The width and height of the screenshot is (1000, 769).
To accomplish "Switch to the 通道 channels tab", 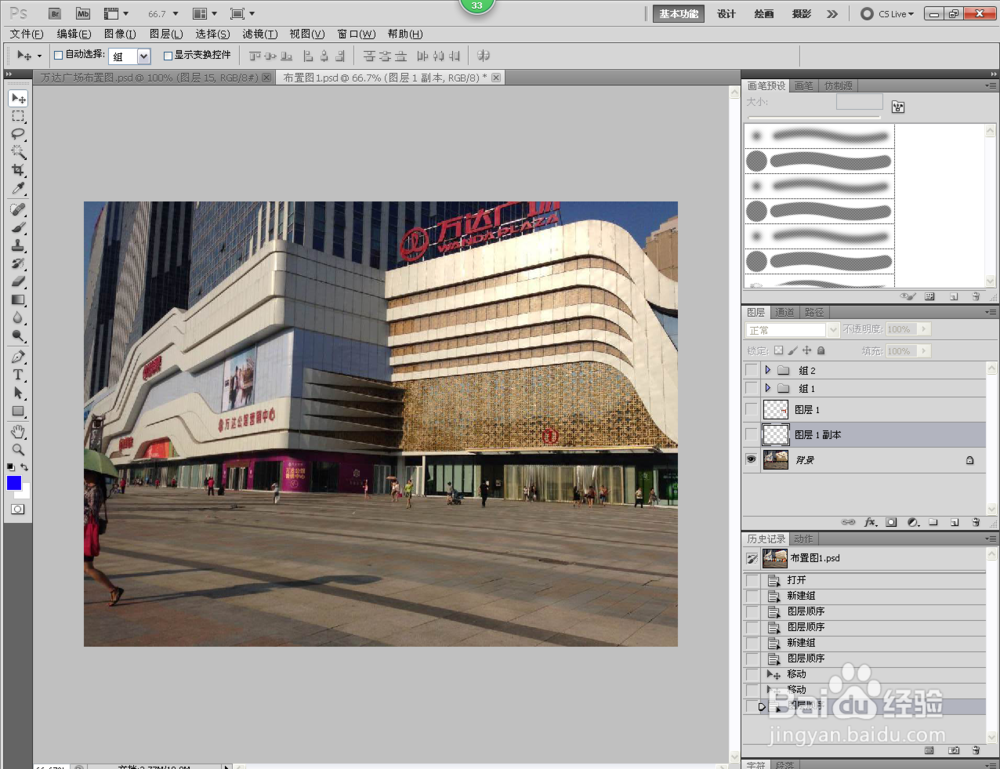I will coord(784,312).
